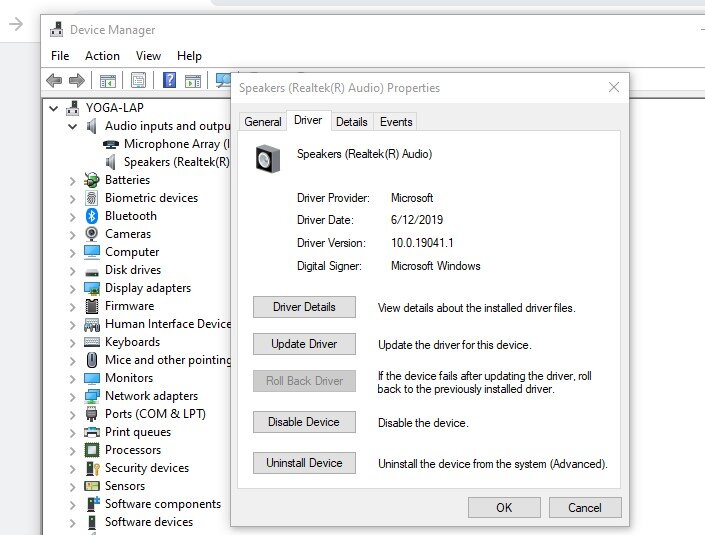The height and width of the screenshot is (535, 705).
Task: Click the Network adapters icon
Action: coord(92,396)
